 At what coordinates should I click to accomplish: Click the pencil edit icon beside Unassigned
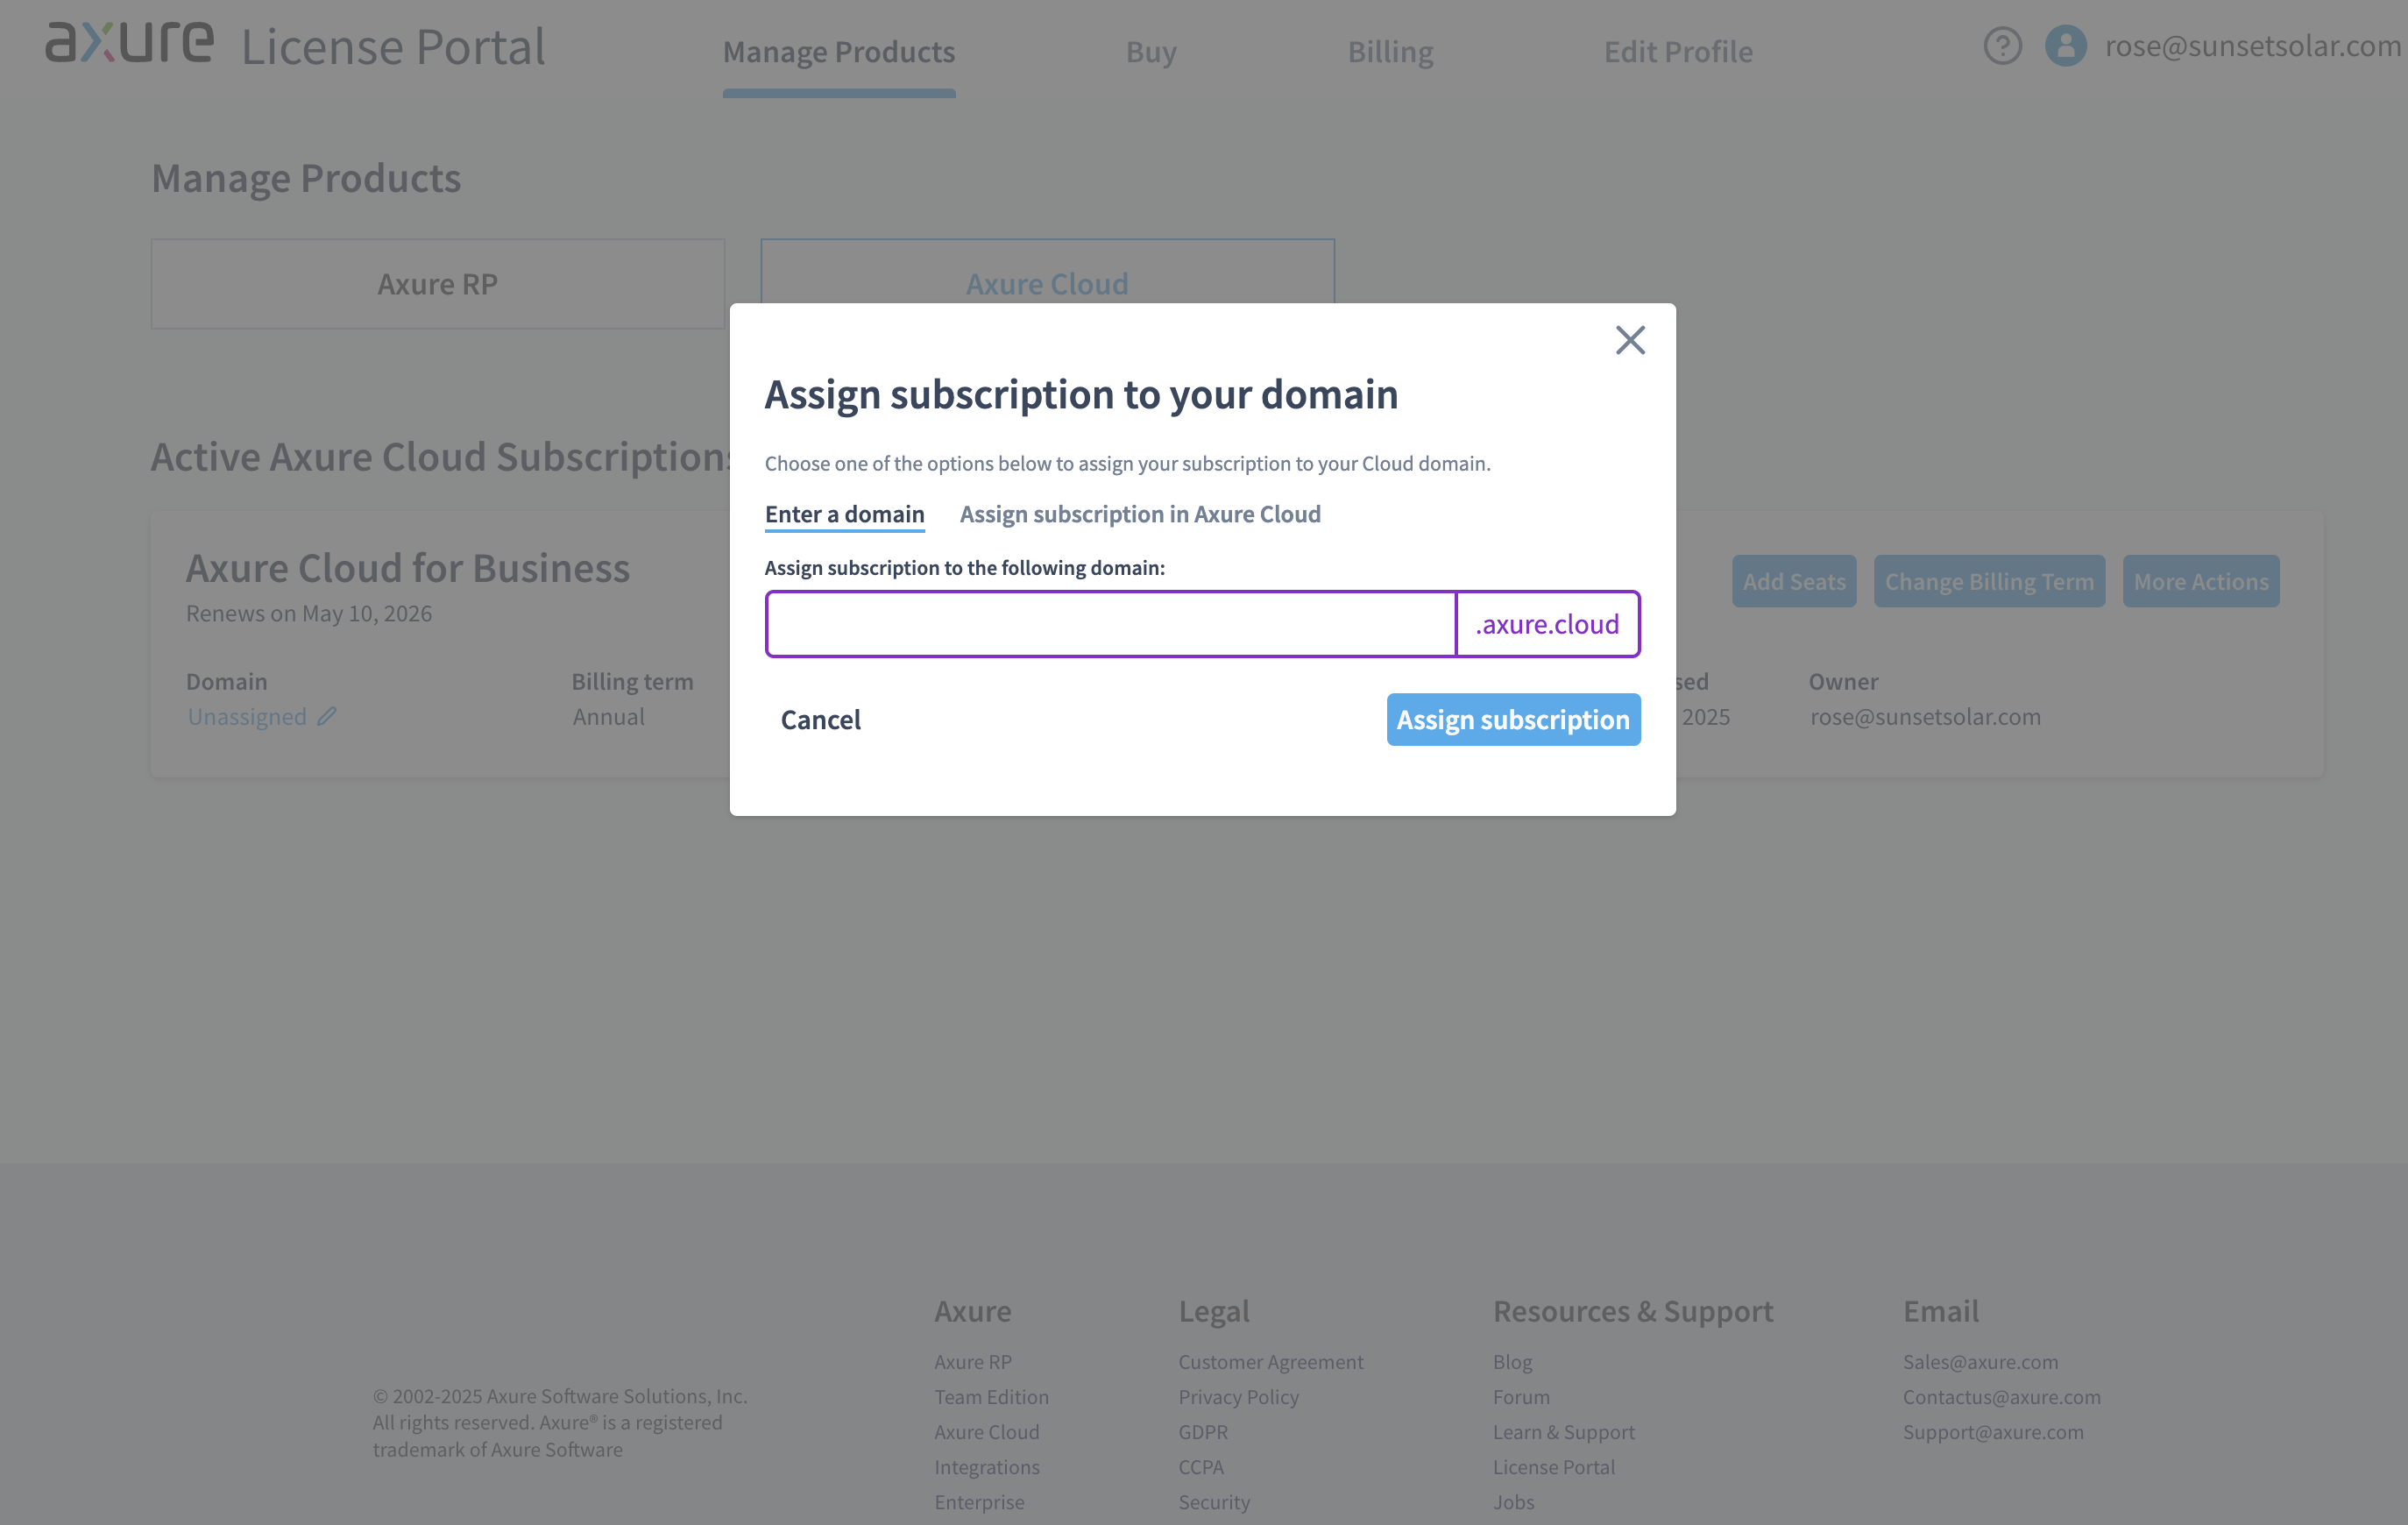pos(327,716)
